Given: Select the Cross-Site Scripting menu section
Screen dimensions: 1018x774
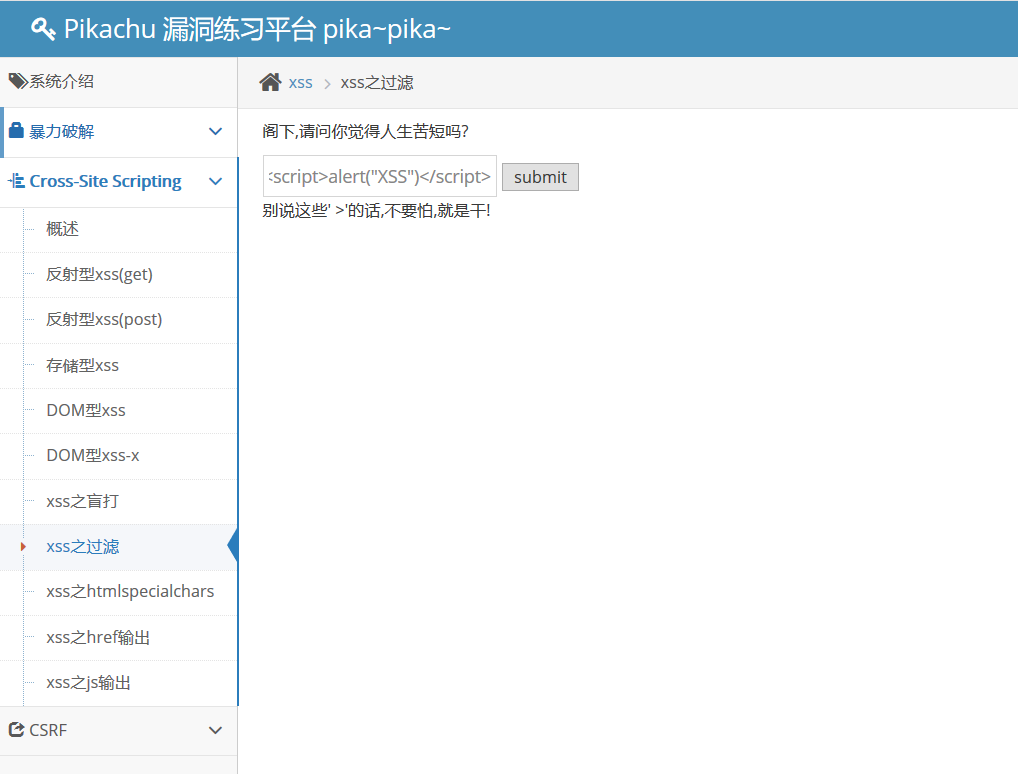Looking at the screenshot, I should tap(118, 182).
